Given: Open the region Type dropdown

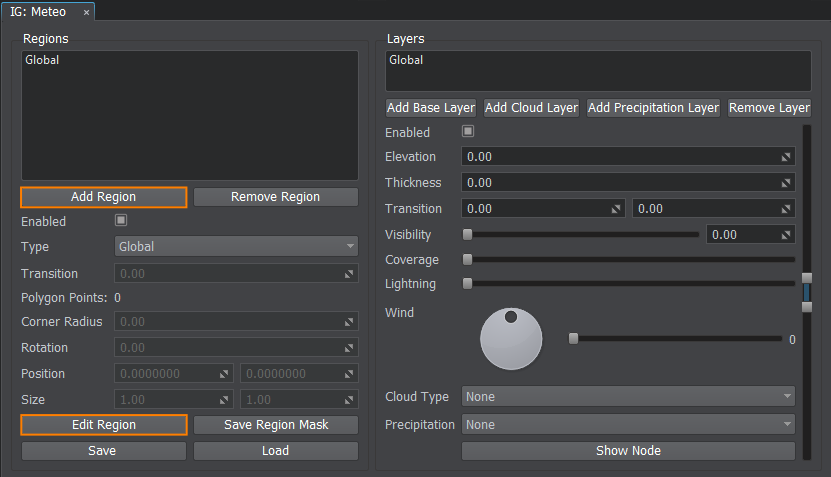Looking at the screenshot, I should 236,247.
